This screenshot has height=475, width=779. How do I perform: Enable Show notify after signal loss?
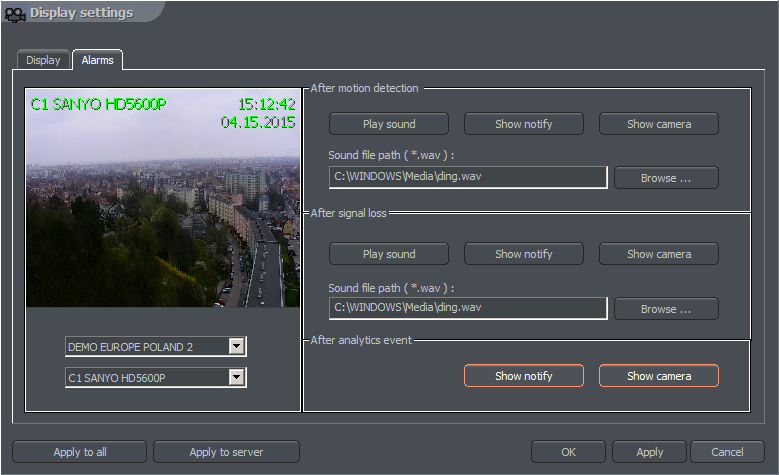point(523,254)
